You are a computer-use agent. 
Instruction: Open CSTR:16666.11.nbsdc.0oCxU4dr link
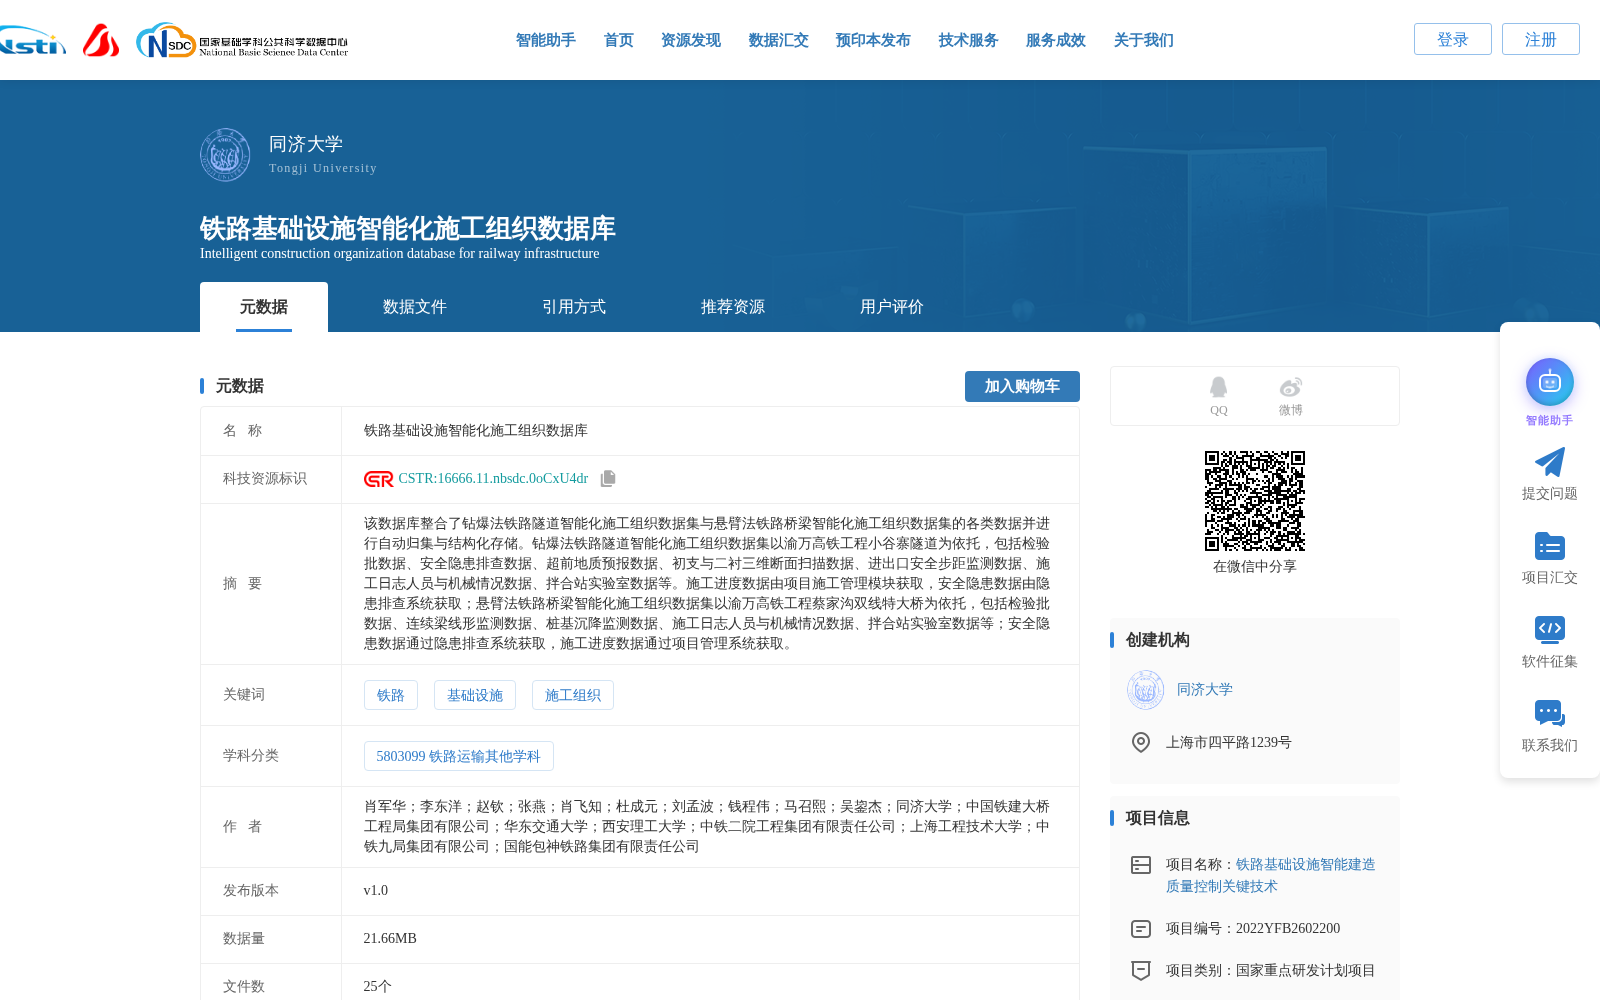[x=493, y=479]
